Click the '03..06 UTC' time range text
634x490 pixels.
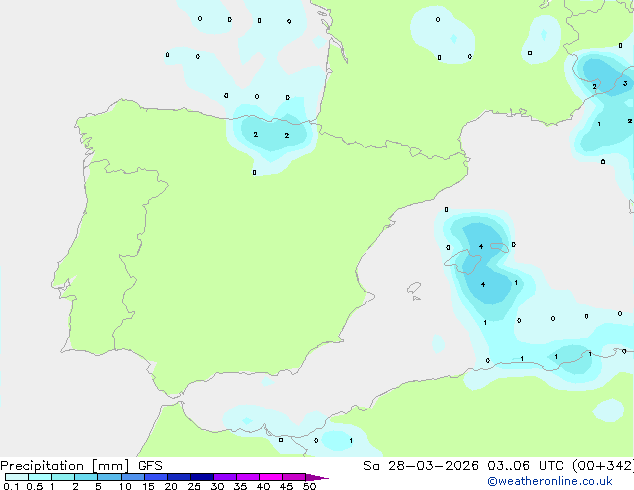pos(525,466)
